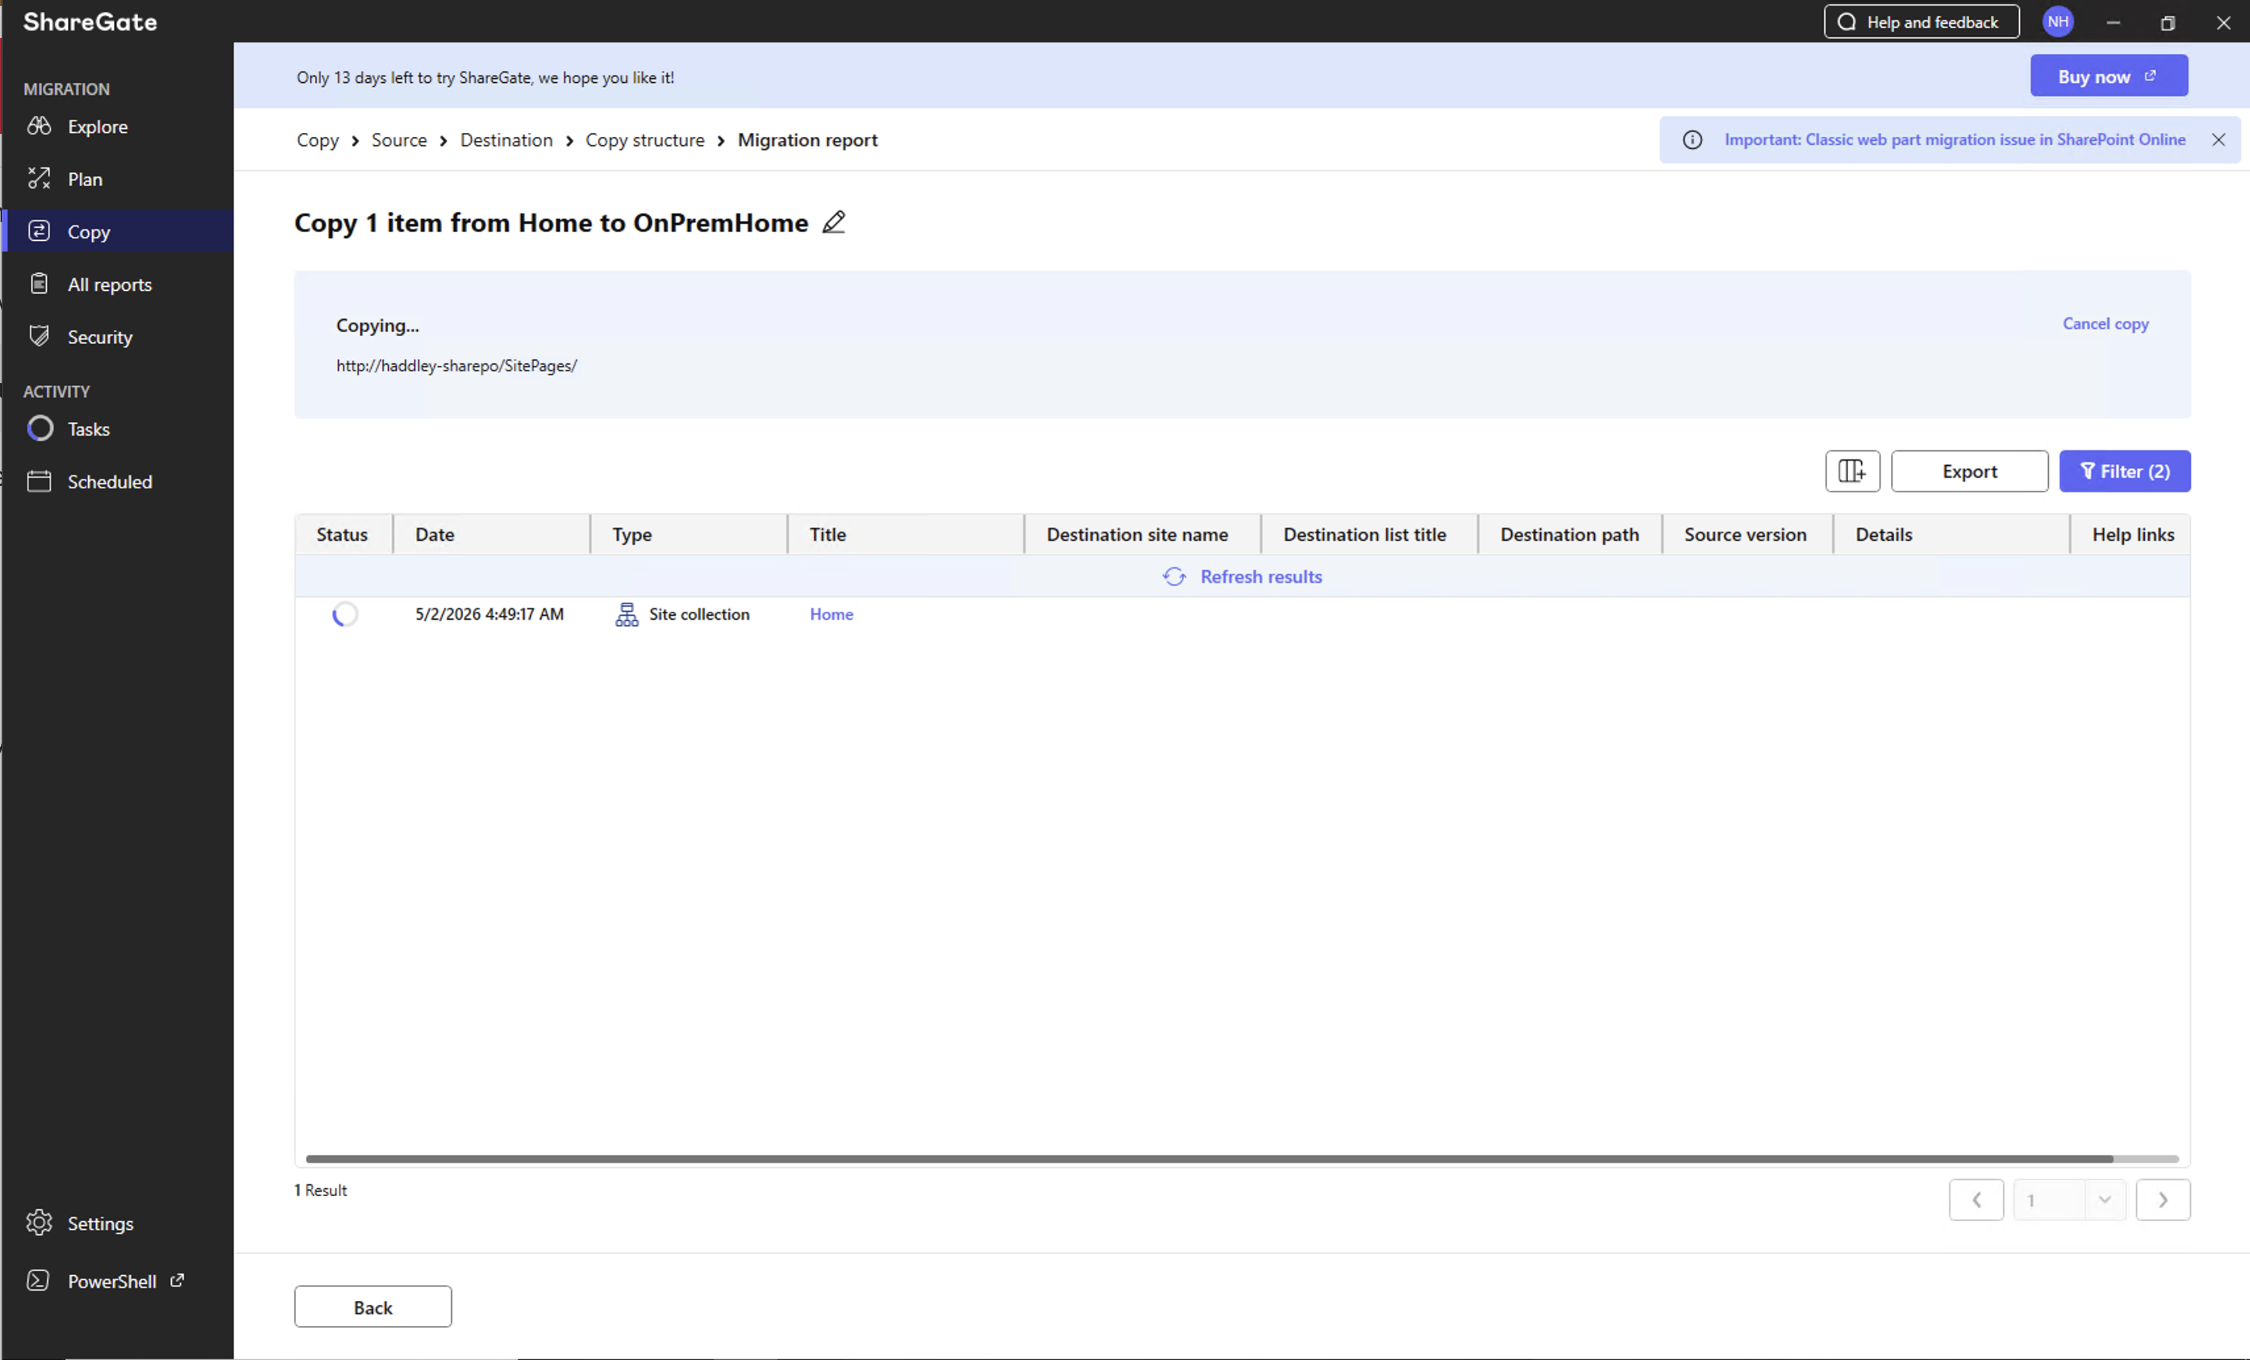
Task: Sort by the Help links column
Action: 2131,534
